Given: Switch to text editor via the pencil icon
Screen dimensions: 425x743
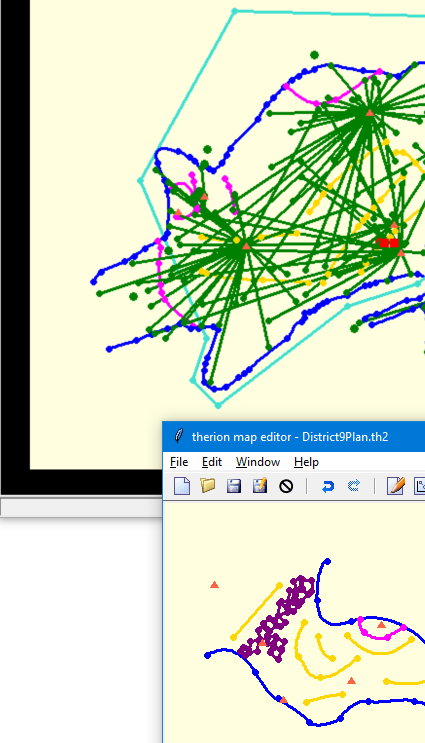Looking at the screenshot, I should tap(396, 486).
